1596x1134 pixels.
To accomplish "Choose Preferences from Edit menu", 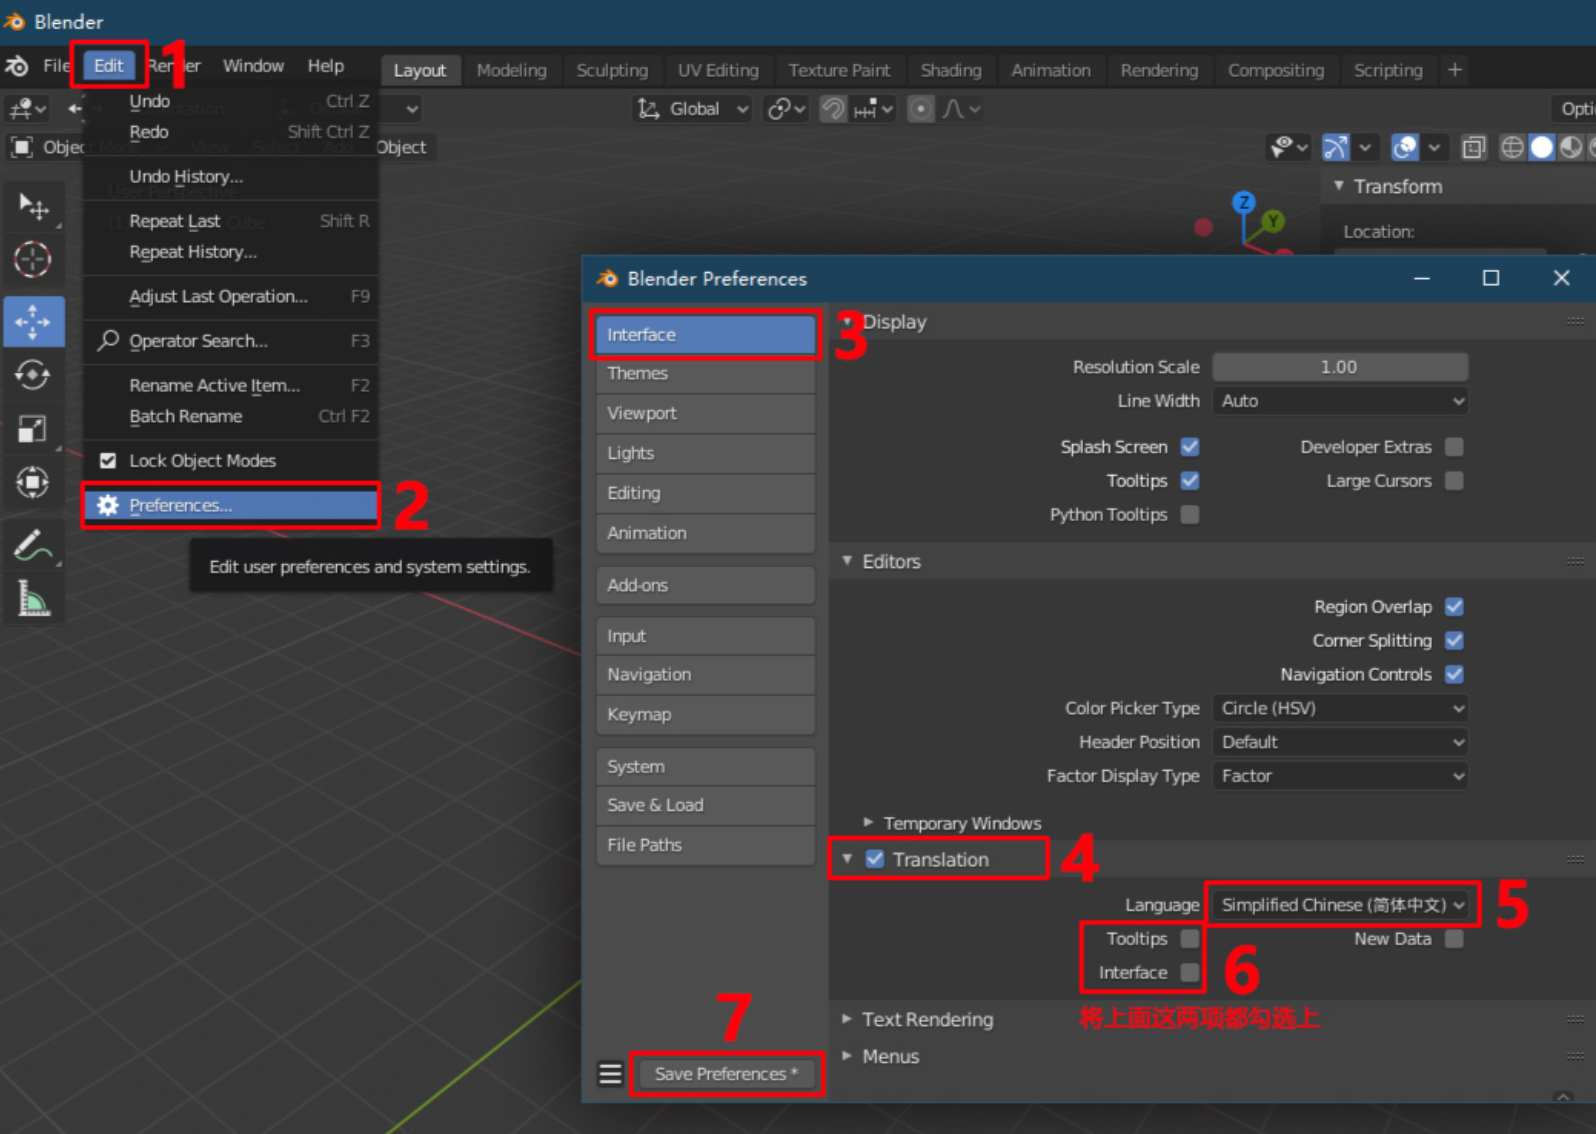I will pos(231,506).
